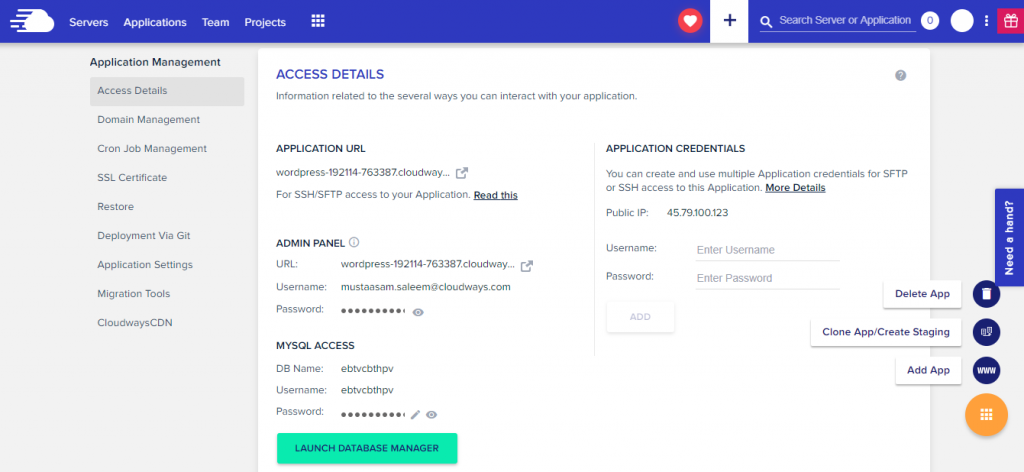The image size is (1024, 472).
Task: Click the search magnifier icon
Action: click(x=766, y=23)
